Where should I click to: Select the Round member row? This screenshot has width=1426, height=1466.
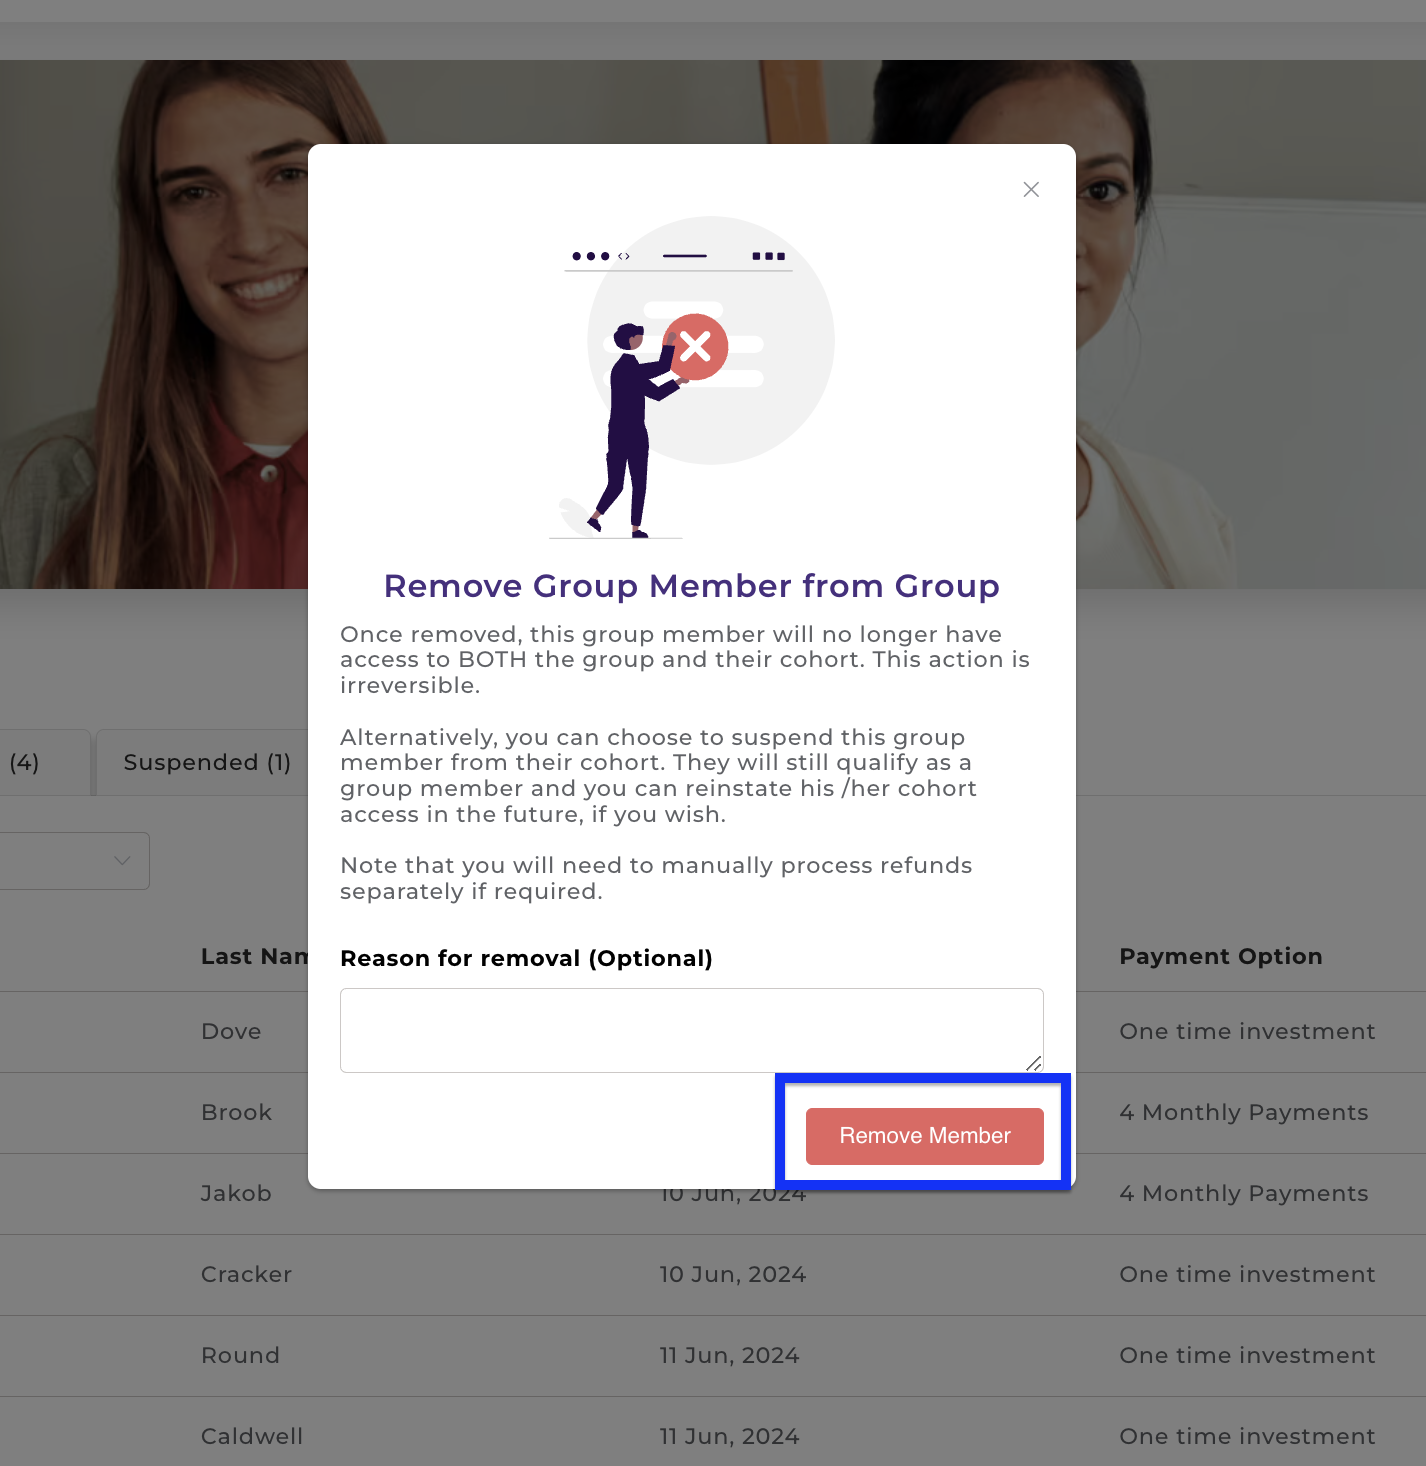(713, 1356)
